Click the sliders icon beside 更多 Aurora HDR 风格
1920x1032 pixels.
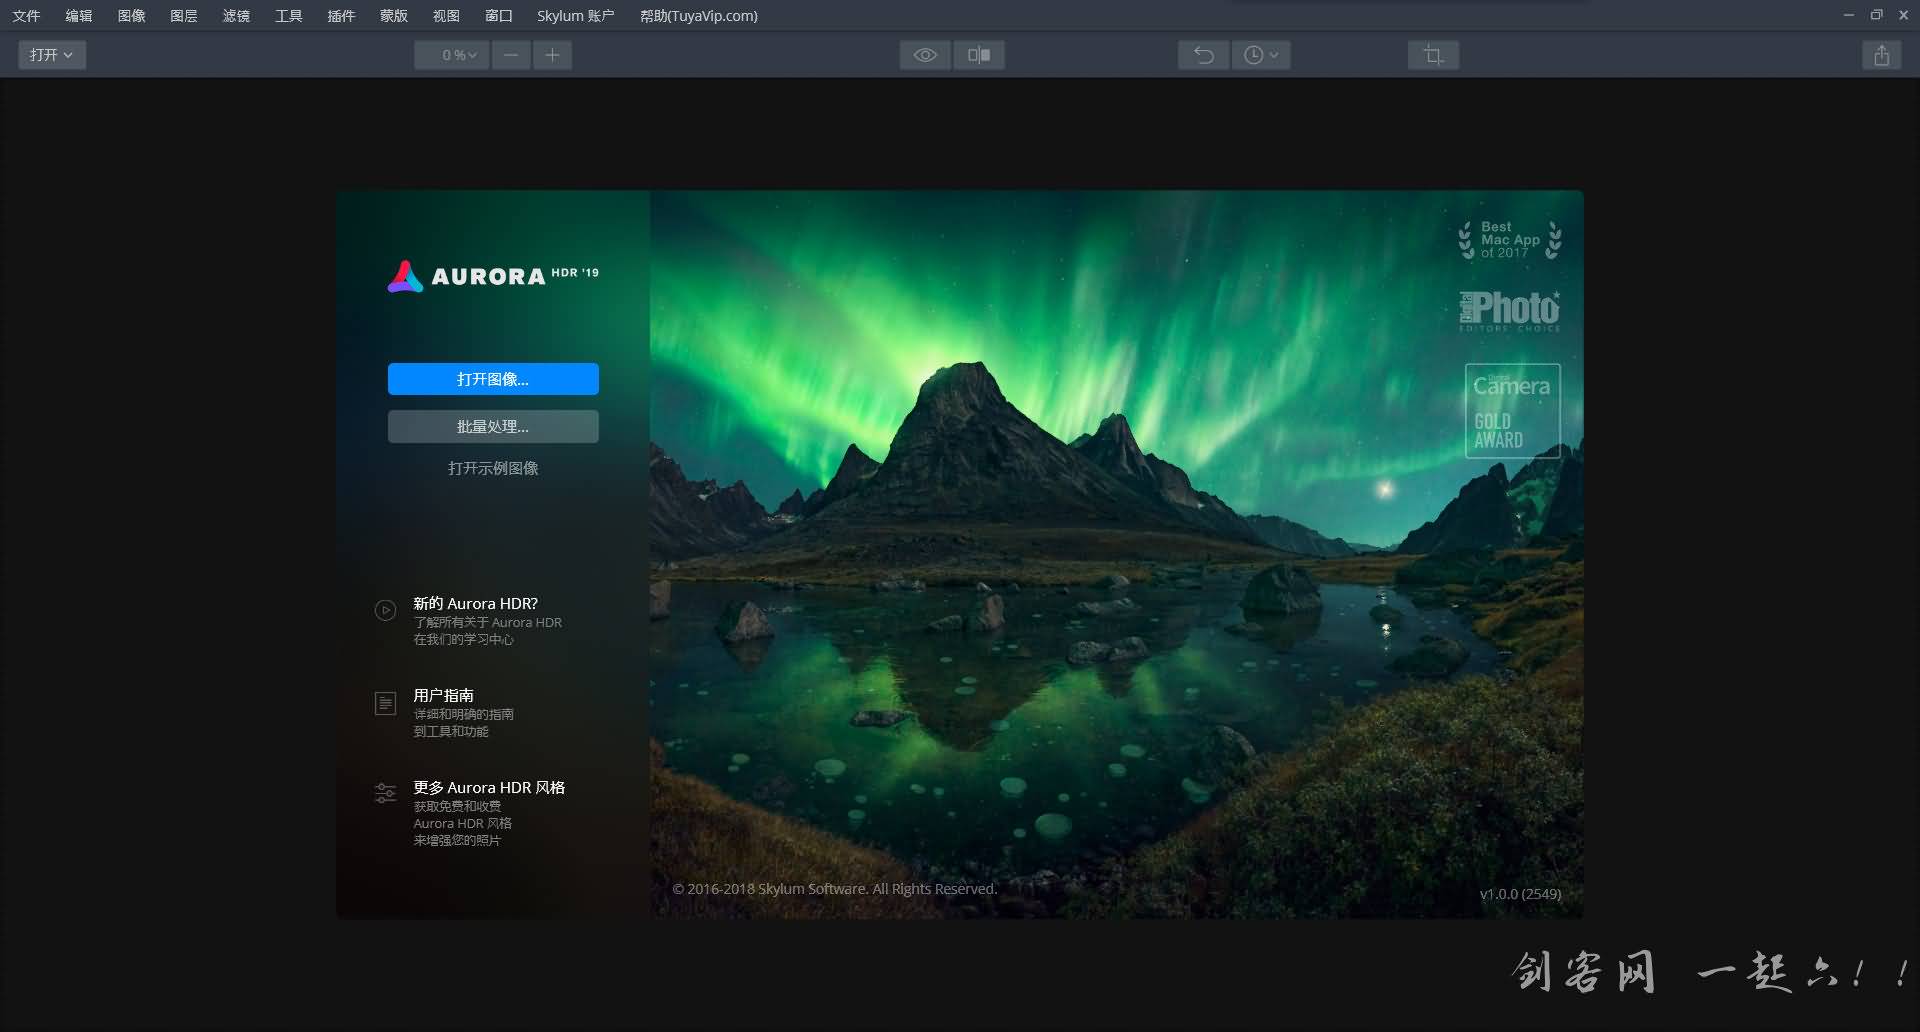click(385, 794)
